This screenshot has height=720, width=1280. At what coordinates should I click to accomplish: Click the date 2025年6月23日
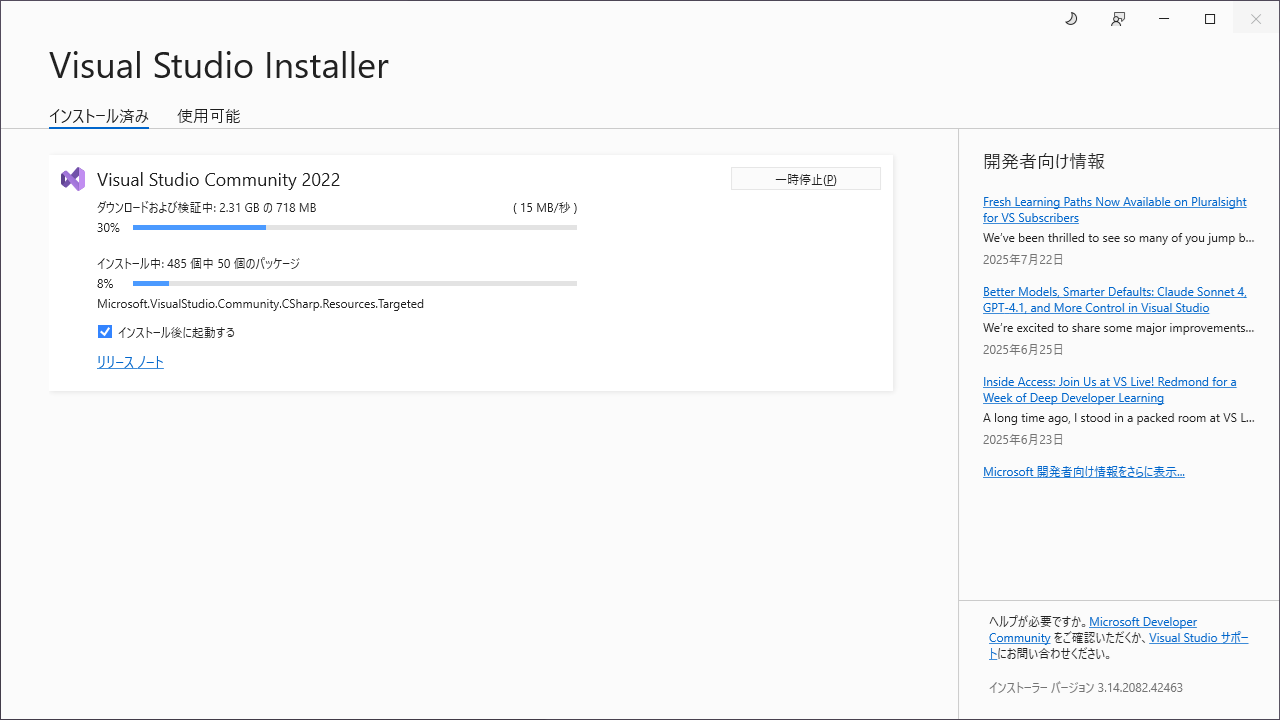coord(1023,440)
